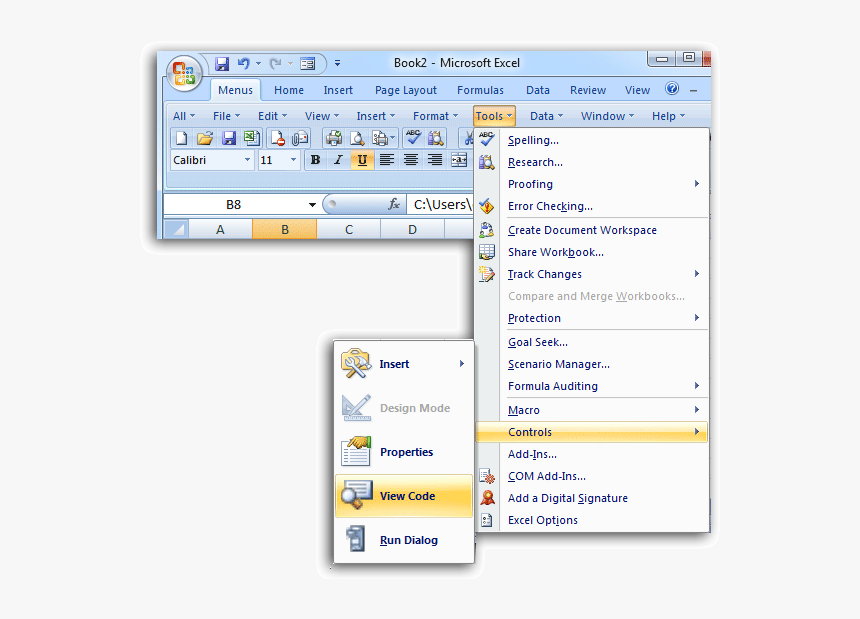Click the Save icon in classic toolbar

pos(228,138)
